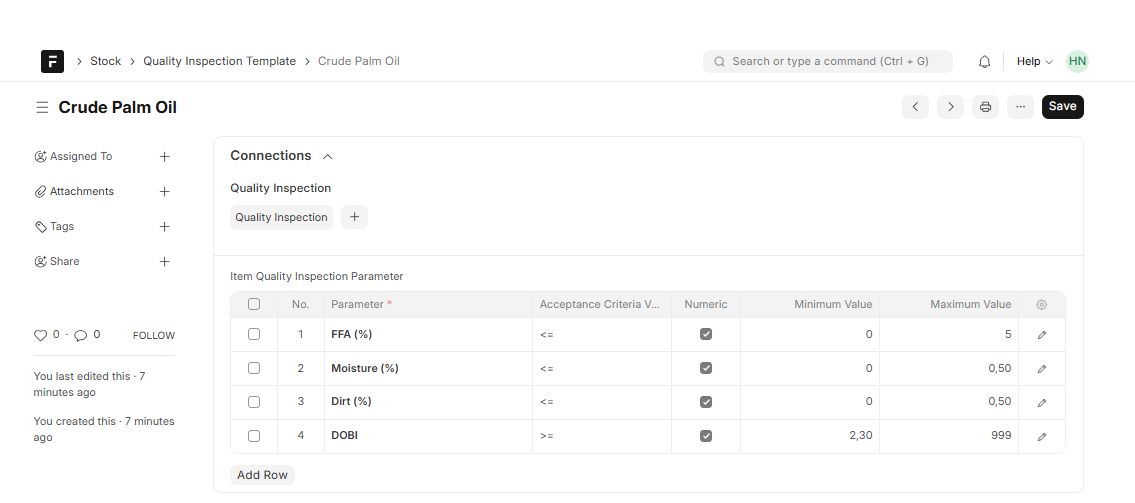Click the Frappe home logo
Viewport: 1135px width, 503px height.
pyautogui.click(x=52, y=61)
